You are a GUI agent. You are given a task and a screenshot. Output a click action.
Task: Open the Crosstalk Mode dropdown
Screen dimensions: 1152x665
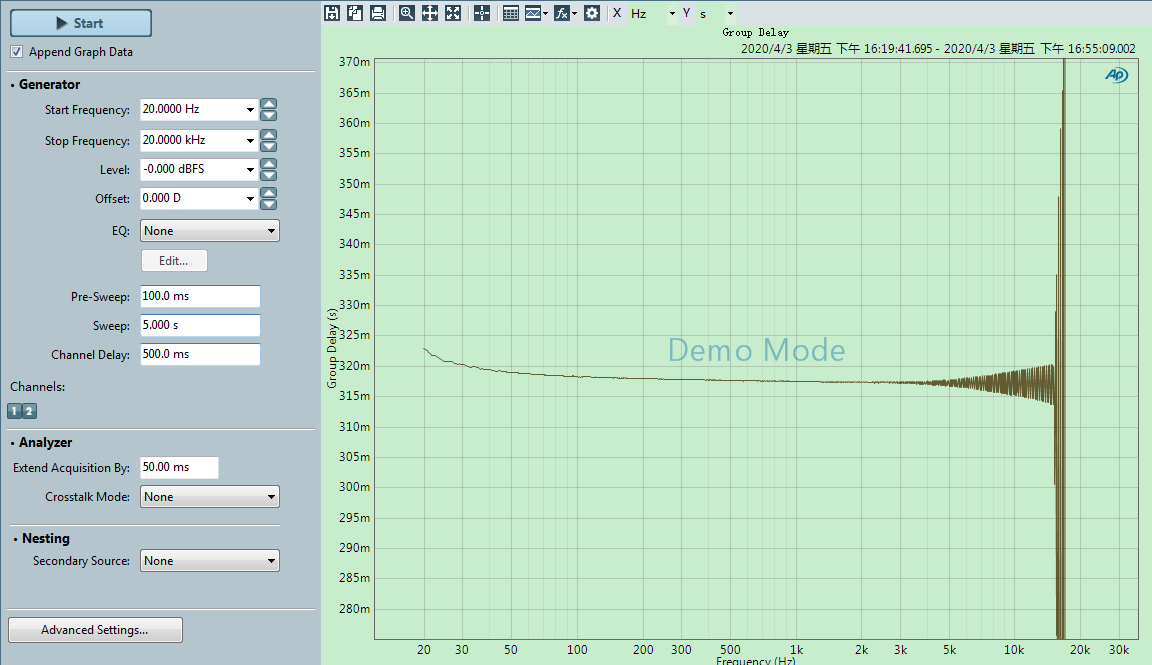210,497
